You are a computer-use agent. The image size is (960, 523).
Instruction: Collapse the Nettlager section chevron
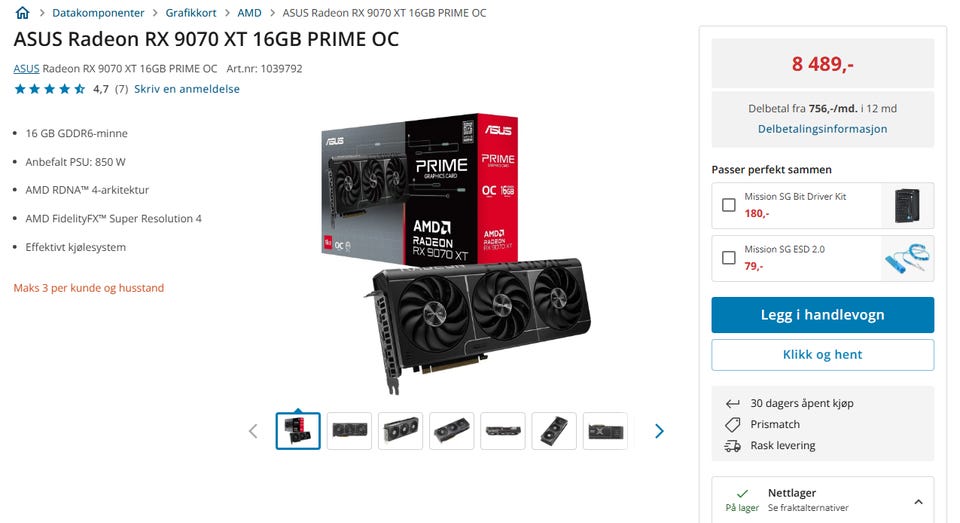(x=918, y=502)
